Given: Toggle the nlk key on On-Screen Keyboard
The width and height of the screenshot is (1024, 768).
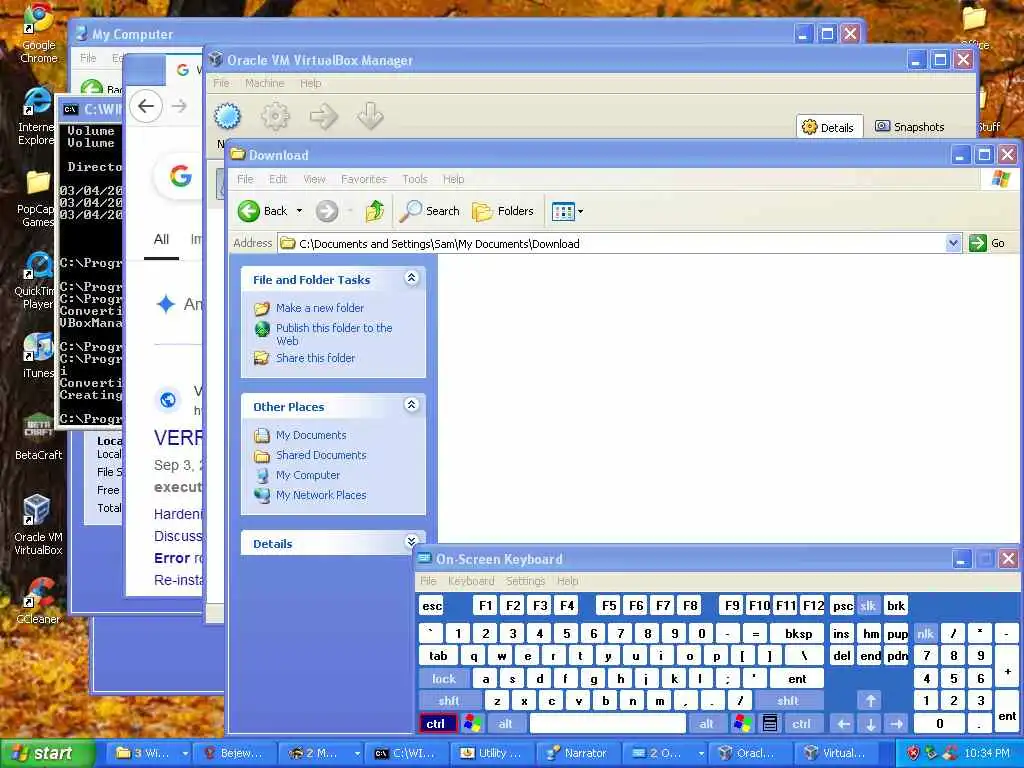Looking at the screenshot, I should coord(925,634).
